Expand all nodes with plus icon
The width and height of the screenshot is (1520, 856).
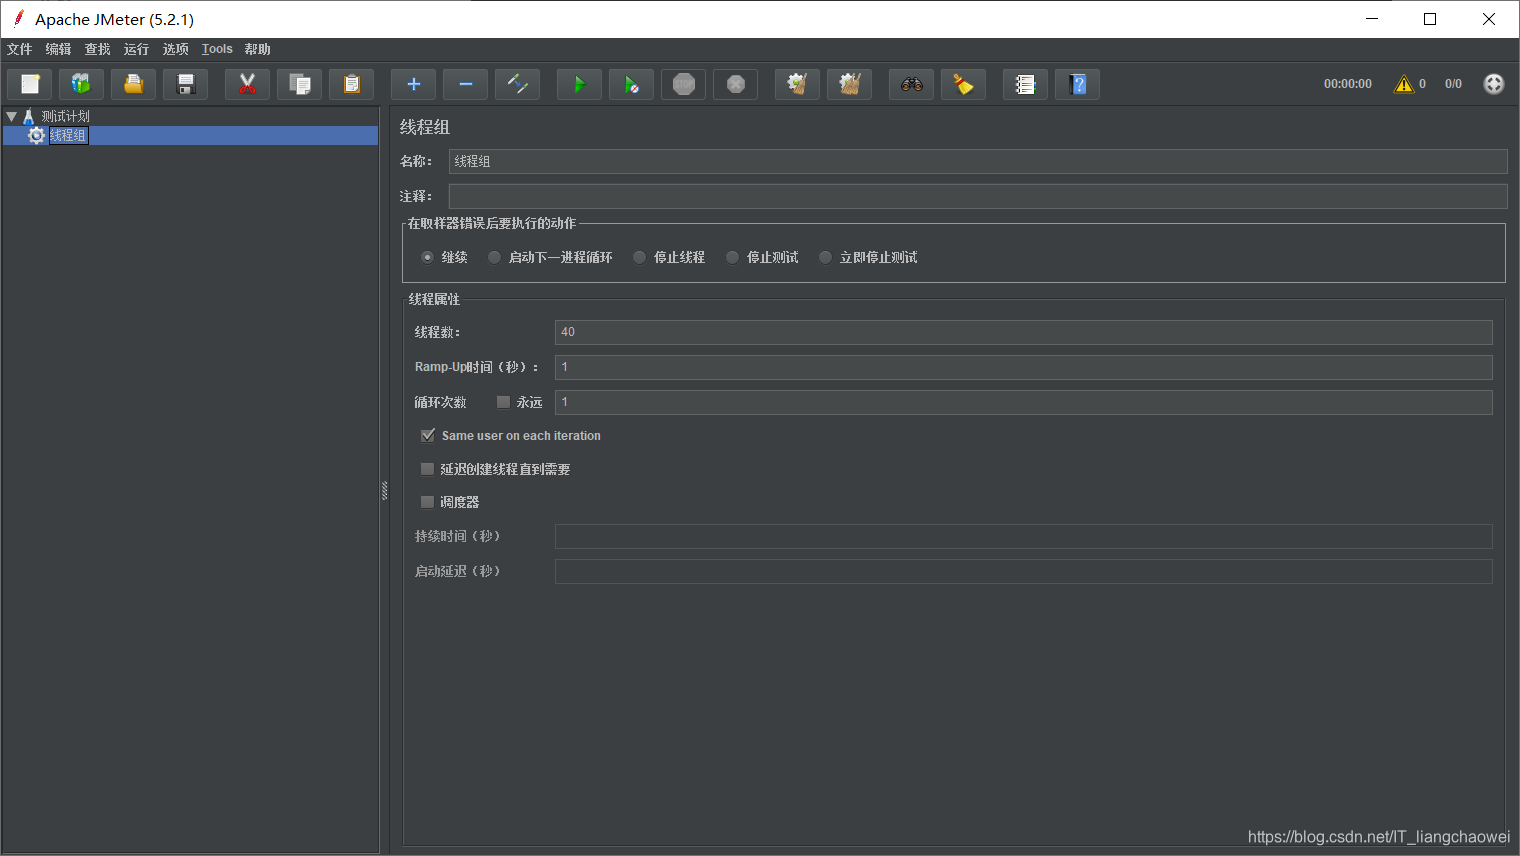tap(413, 84)
